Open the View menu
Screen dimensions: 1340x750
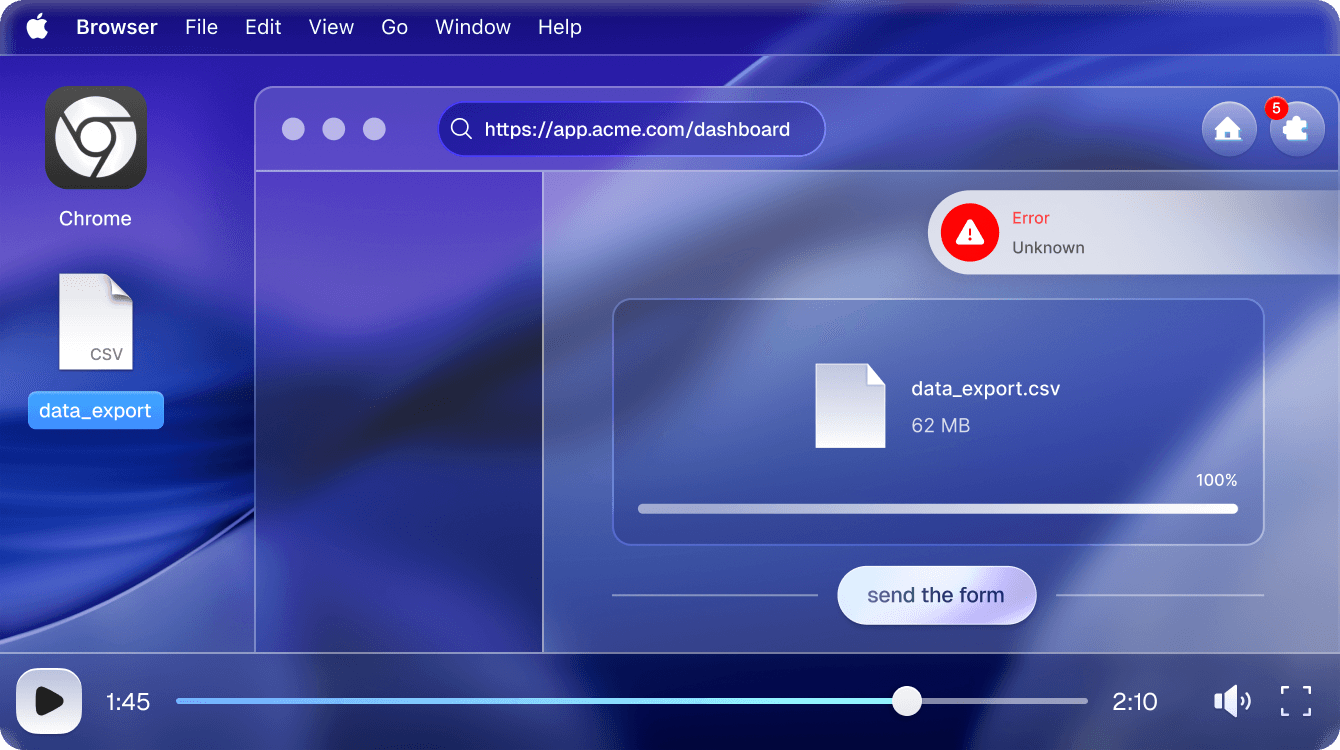pos(331,27)
